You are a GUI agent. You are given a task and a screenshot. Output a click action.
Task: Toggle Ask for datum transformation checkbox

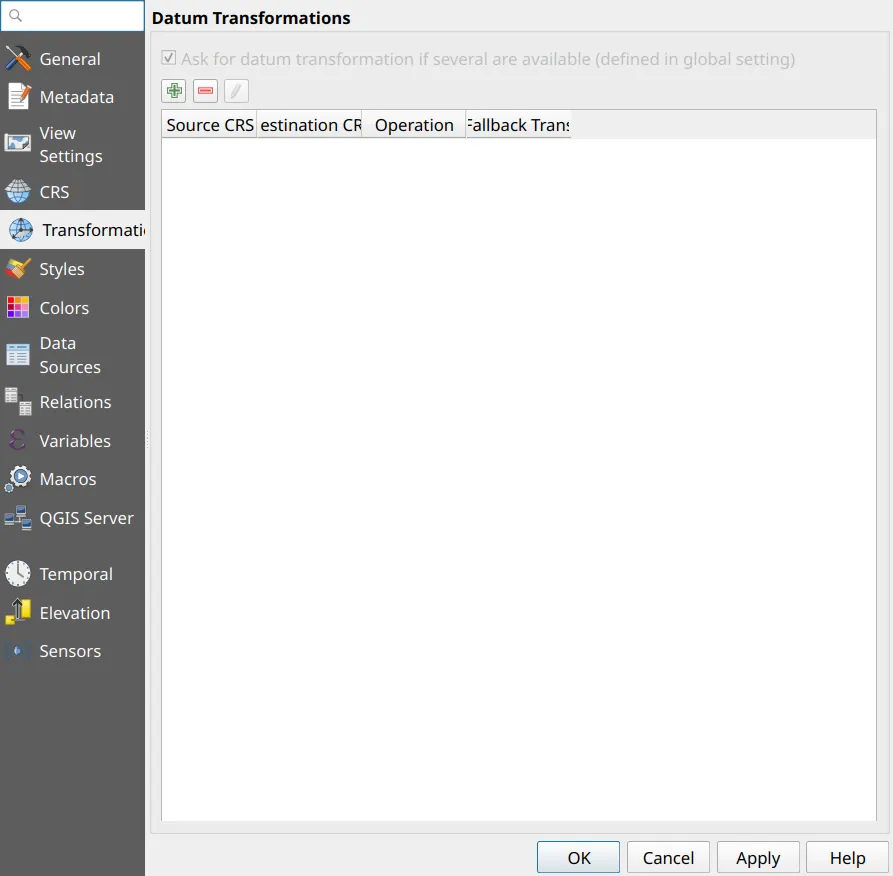(x=169, y=58)
